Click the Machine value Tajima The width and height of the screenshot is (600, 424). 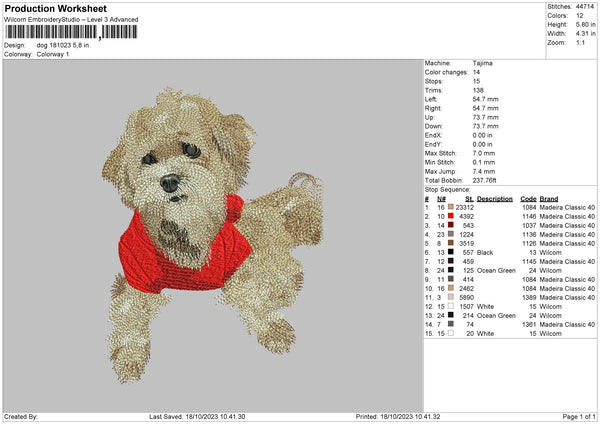tap(482, 62)
